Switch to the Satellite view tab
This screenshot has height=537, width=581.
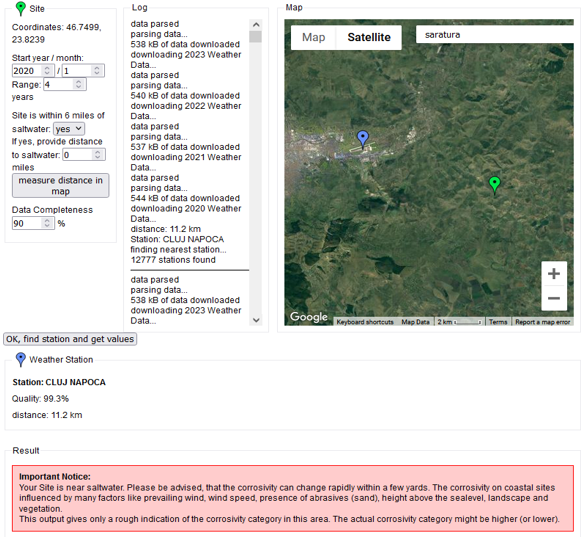pyautogui.click(x=369, y=37)
